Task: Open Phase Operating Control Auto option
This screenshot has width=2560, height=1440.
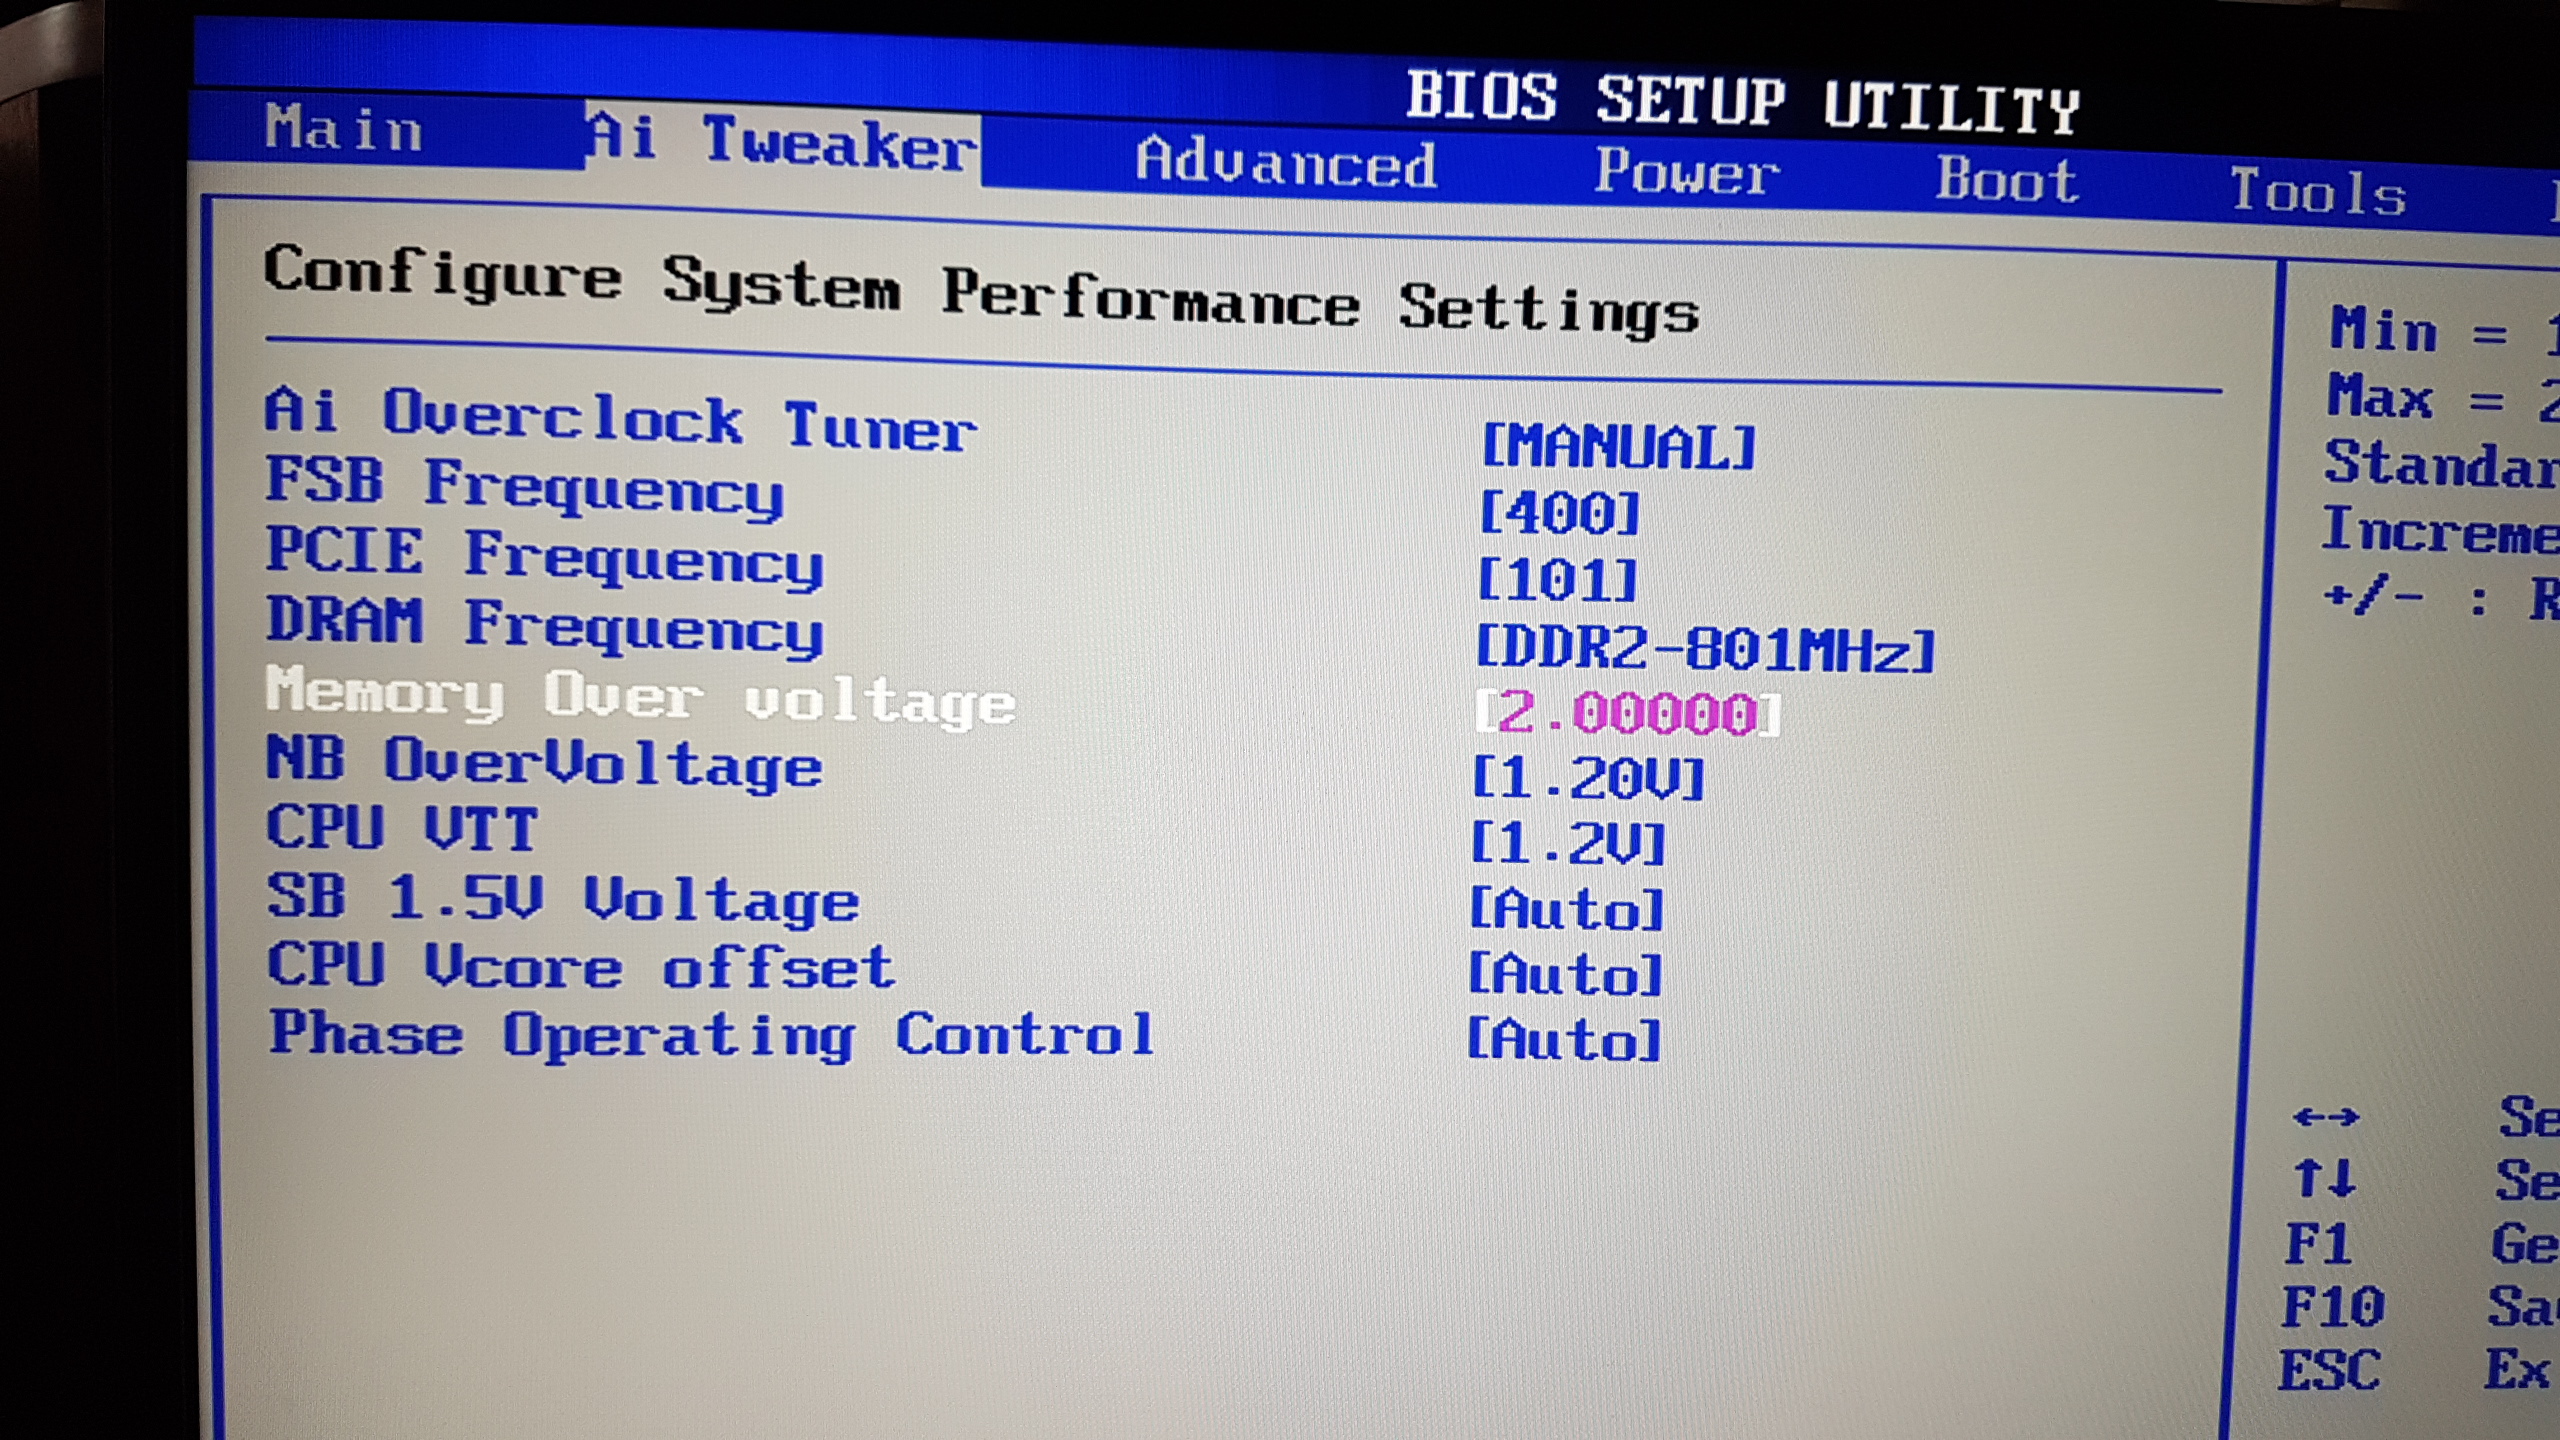Action: point(1563,1040)
